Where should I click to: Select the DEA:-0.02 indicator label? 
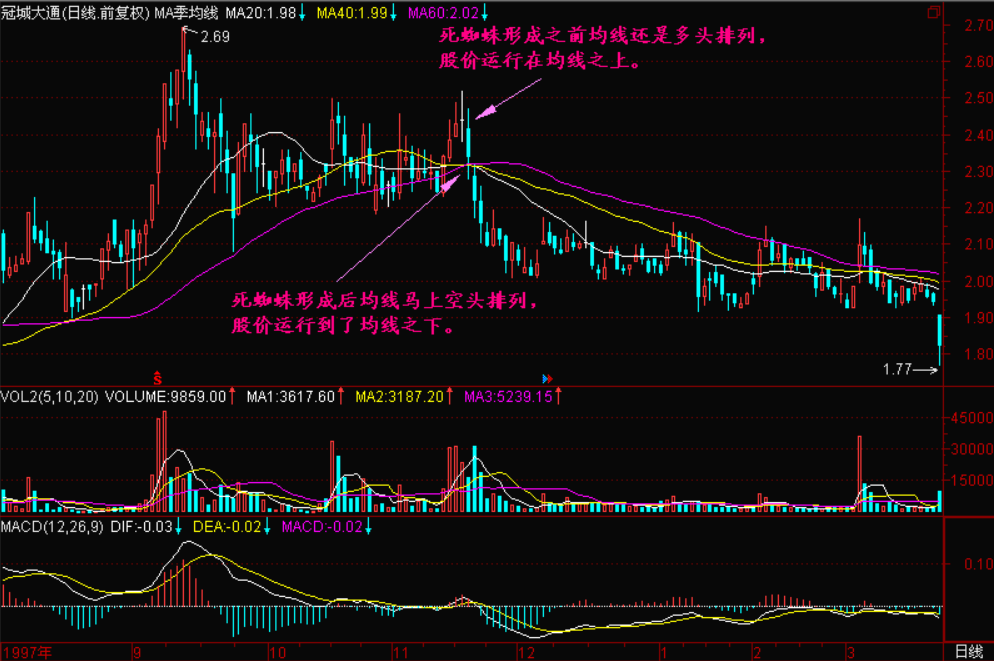(232, 526)
